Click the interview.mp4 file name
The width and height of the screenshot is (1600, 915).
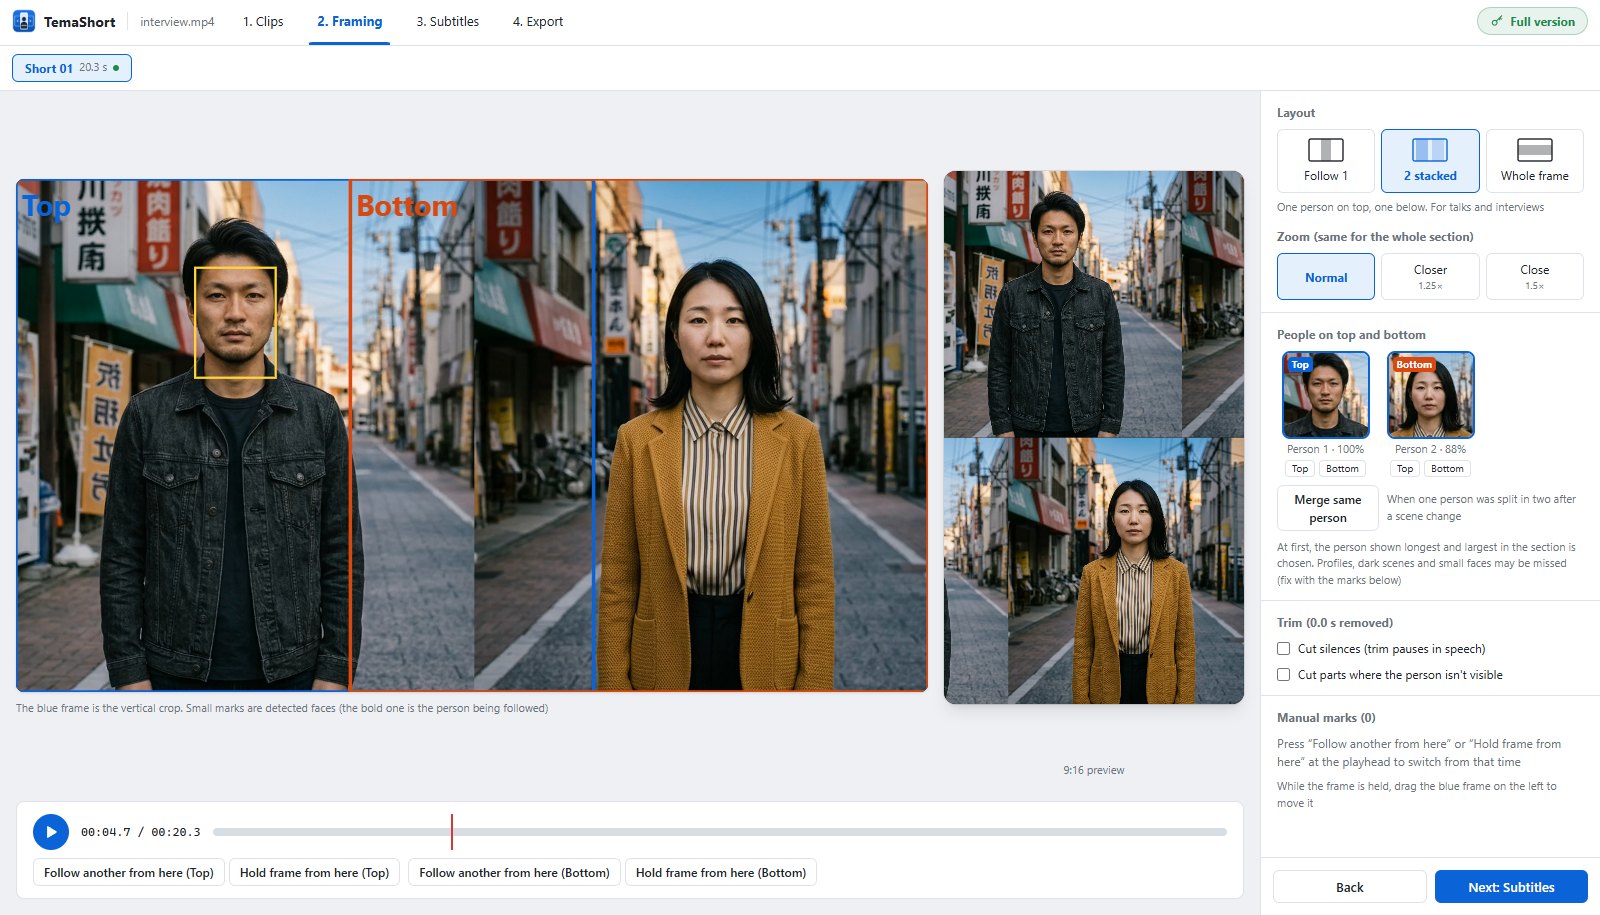[x=177, y=22]
